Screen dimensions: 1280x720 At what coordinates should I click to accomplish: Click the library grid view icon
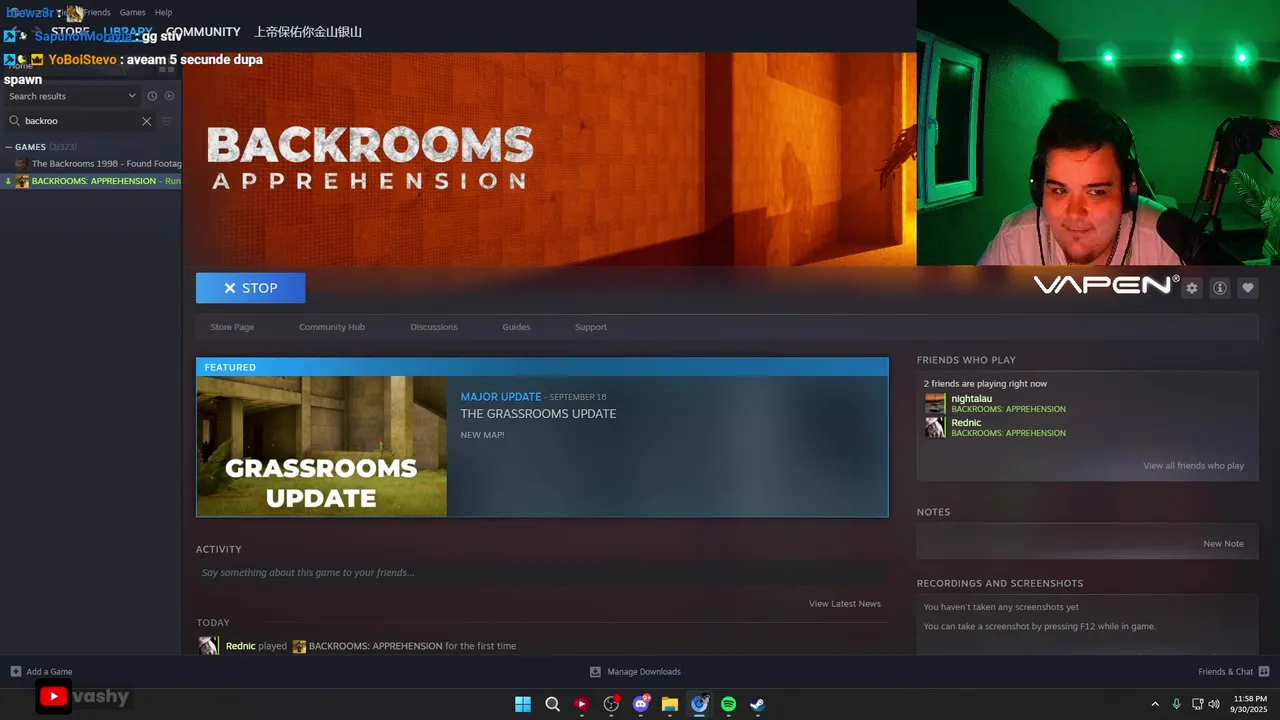[x=167, y=70]
